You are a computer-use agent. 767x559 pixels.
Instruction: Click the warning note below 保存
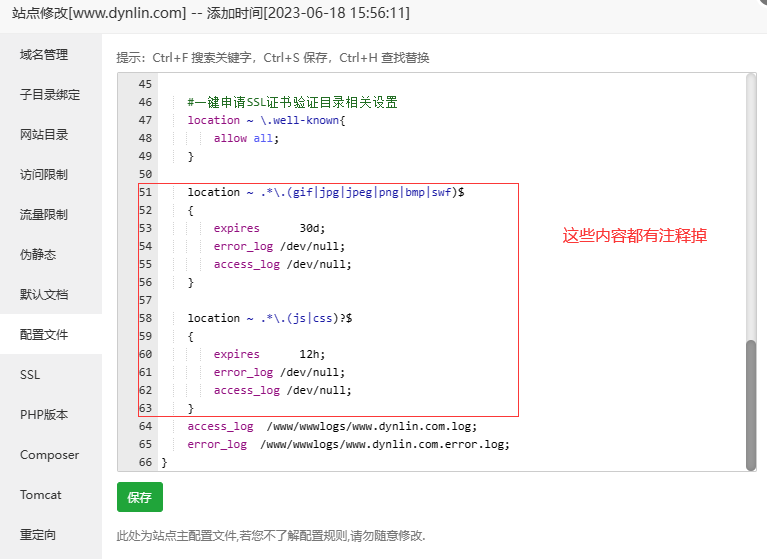coord(271,536)
